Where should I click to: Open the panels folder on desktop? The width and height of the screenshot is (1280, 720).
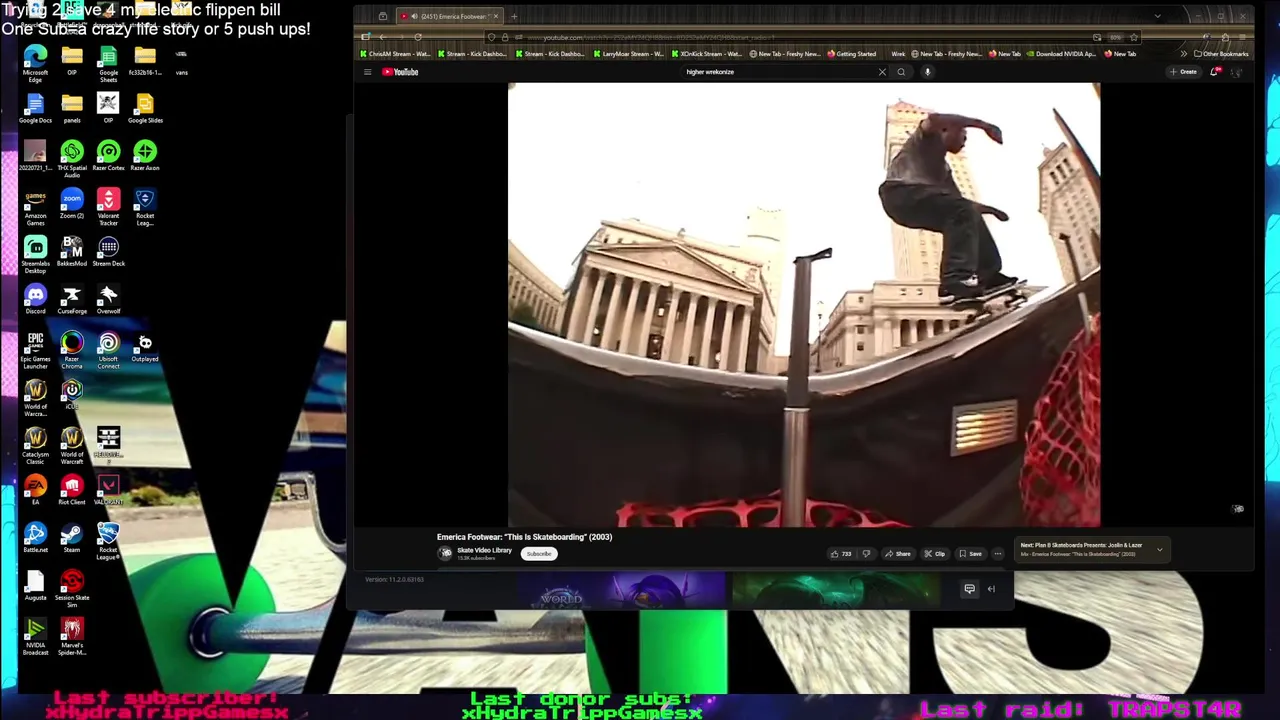[72, 108]
